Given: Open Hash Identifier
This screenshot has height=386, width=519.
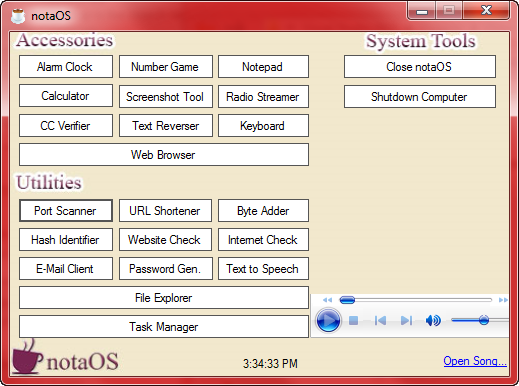Looking at the screenshot, I should click(66, 240).
